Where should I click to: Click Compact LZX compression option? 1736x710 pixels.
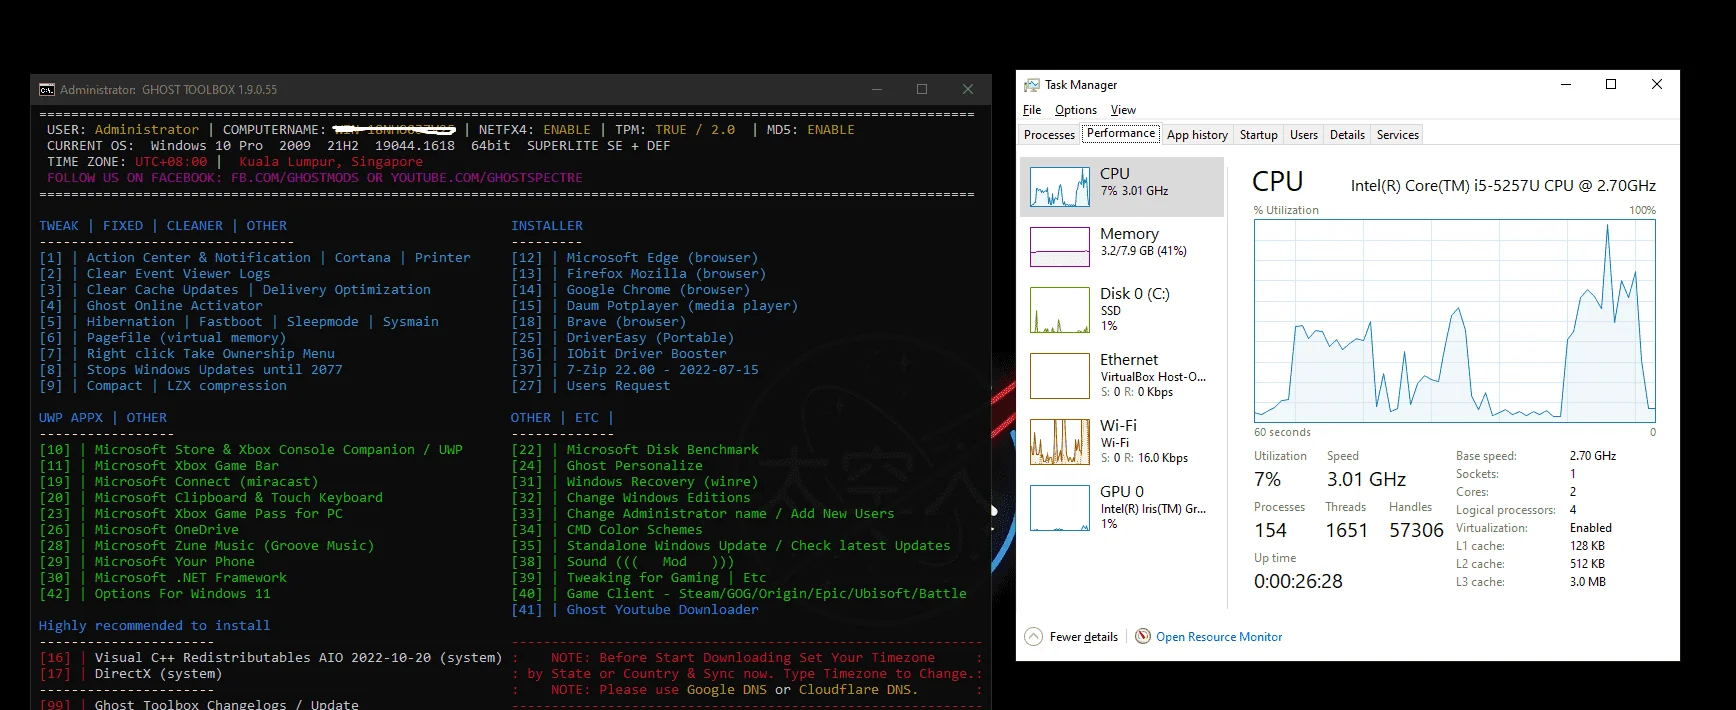(x=163, y=385)
